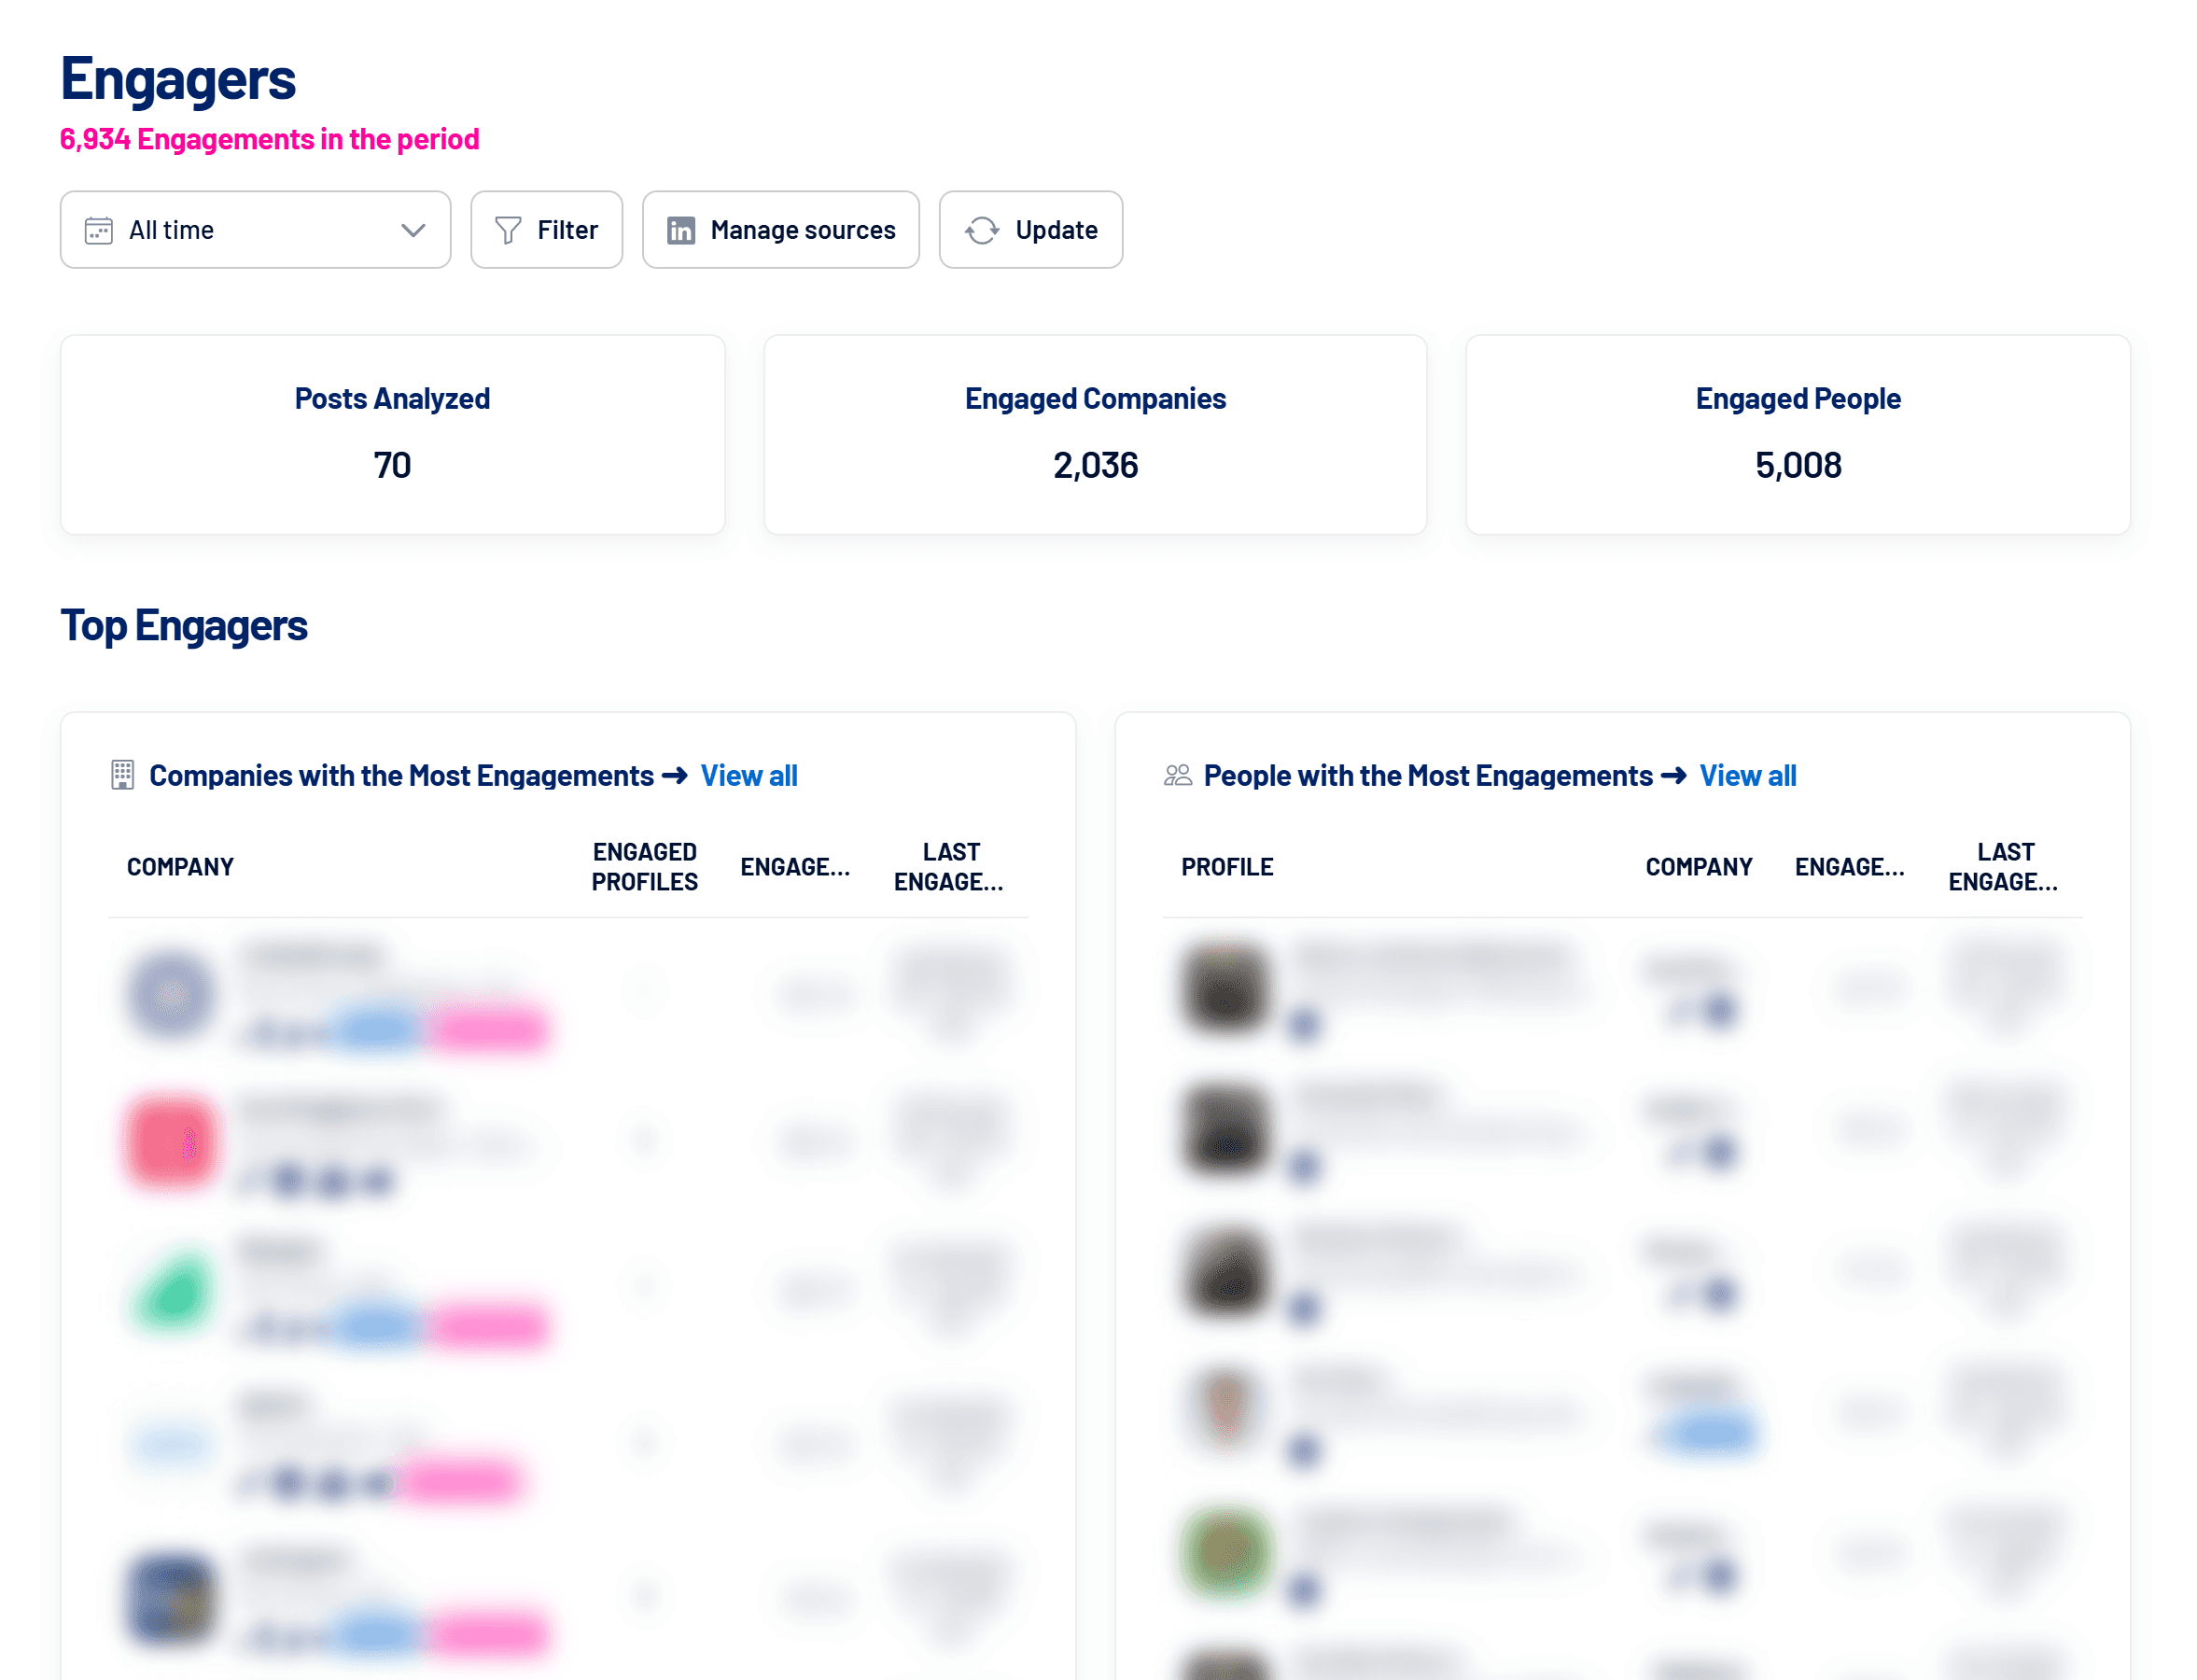Click the Posts Analyzed card
This screenshot has width=2197, height=1680.
392,435
